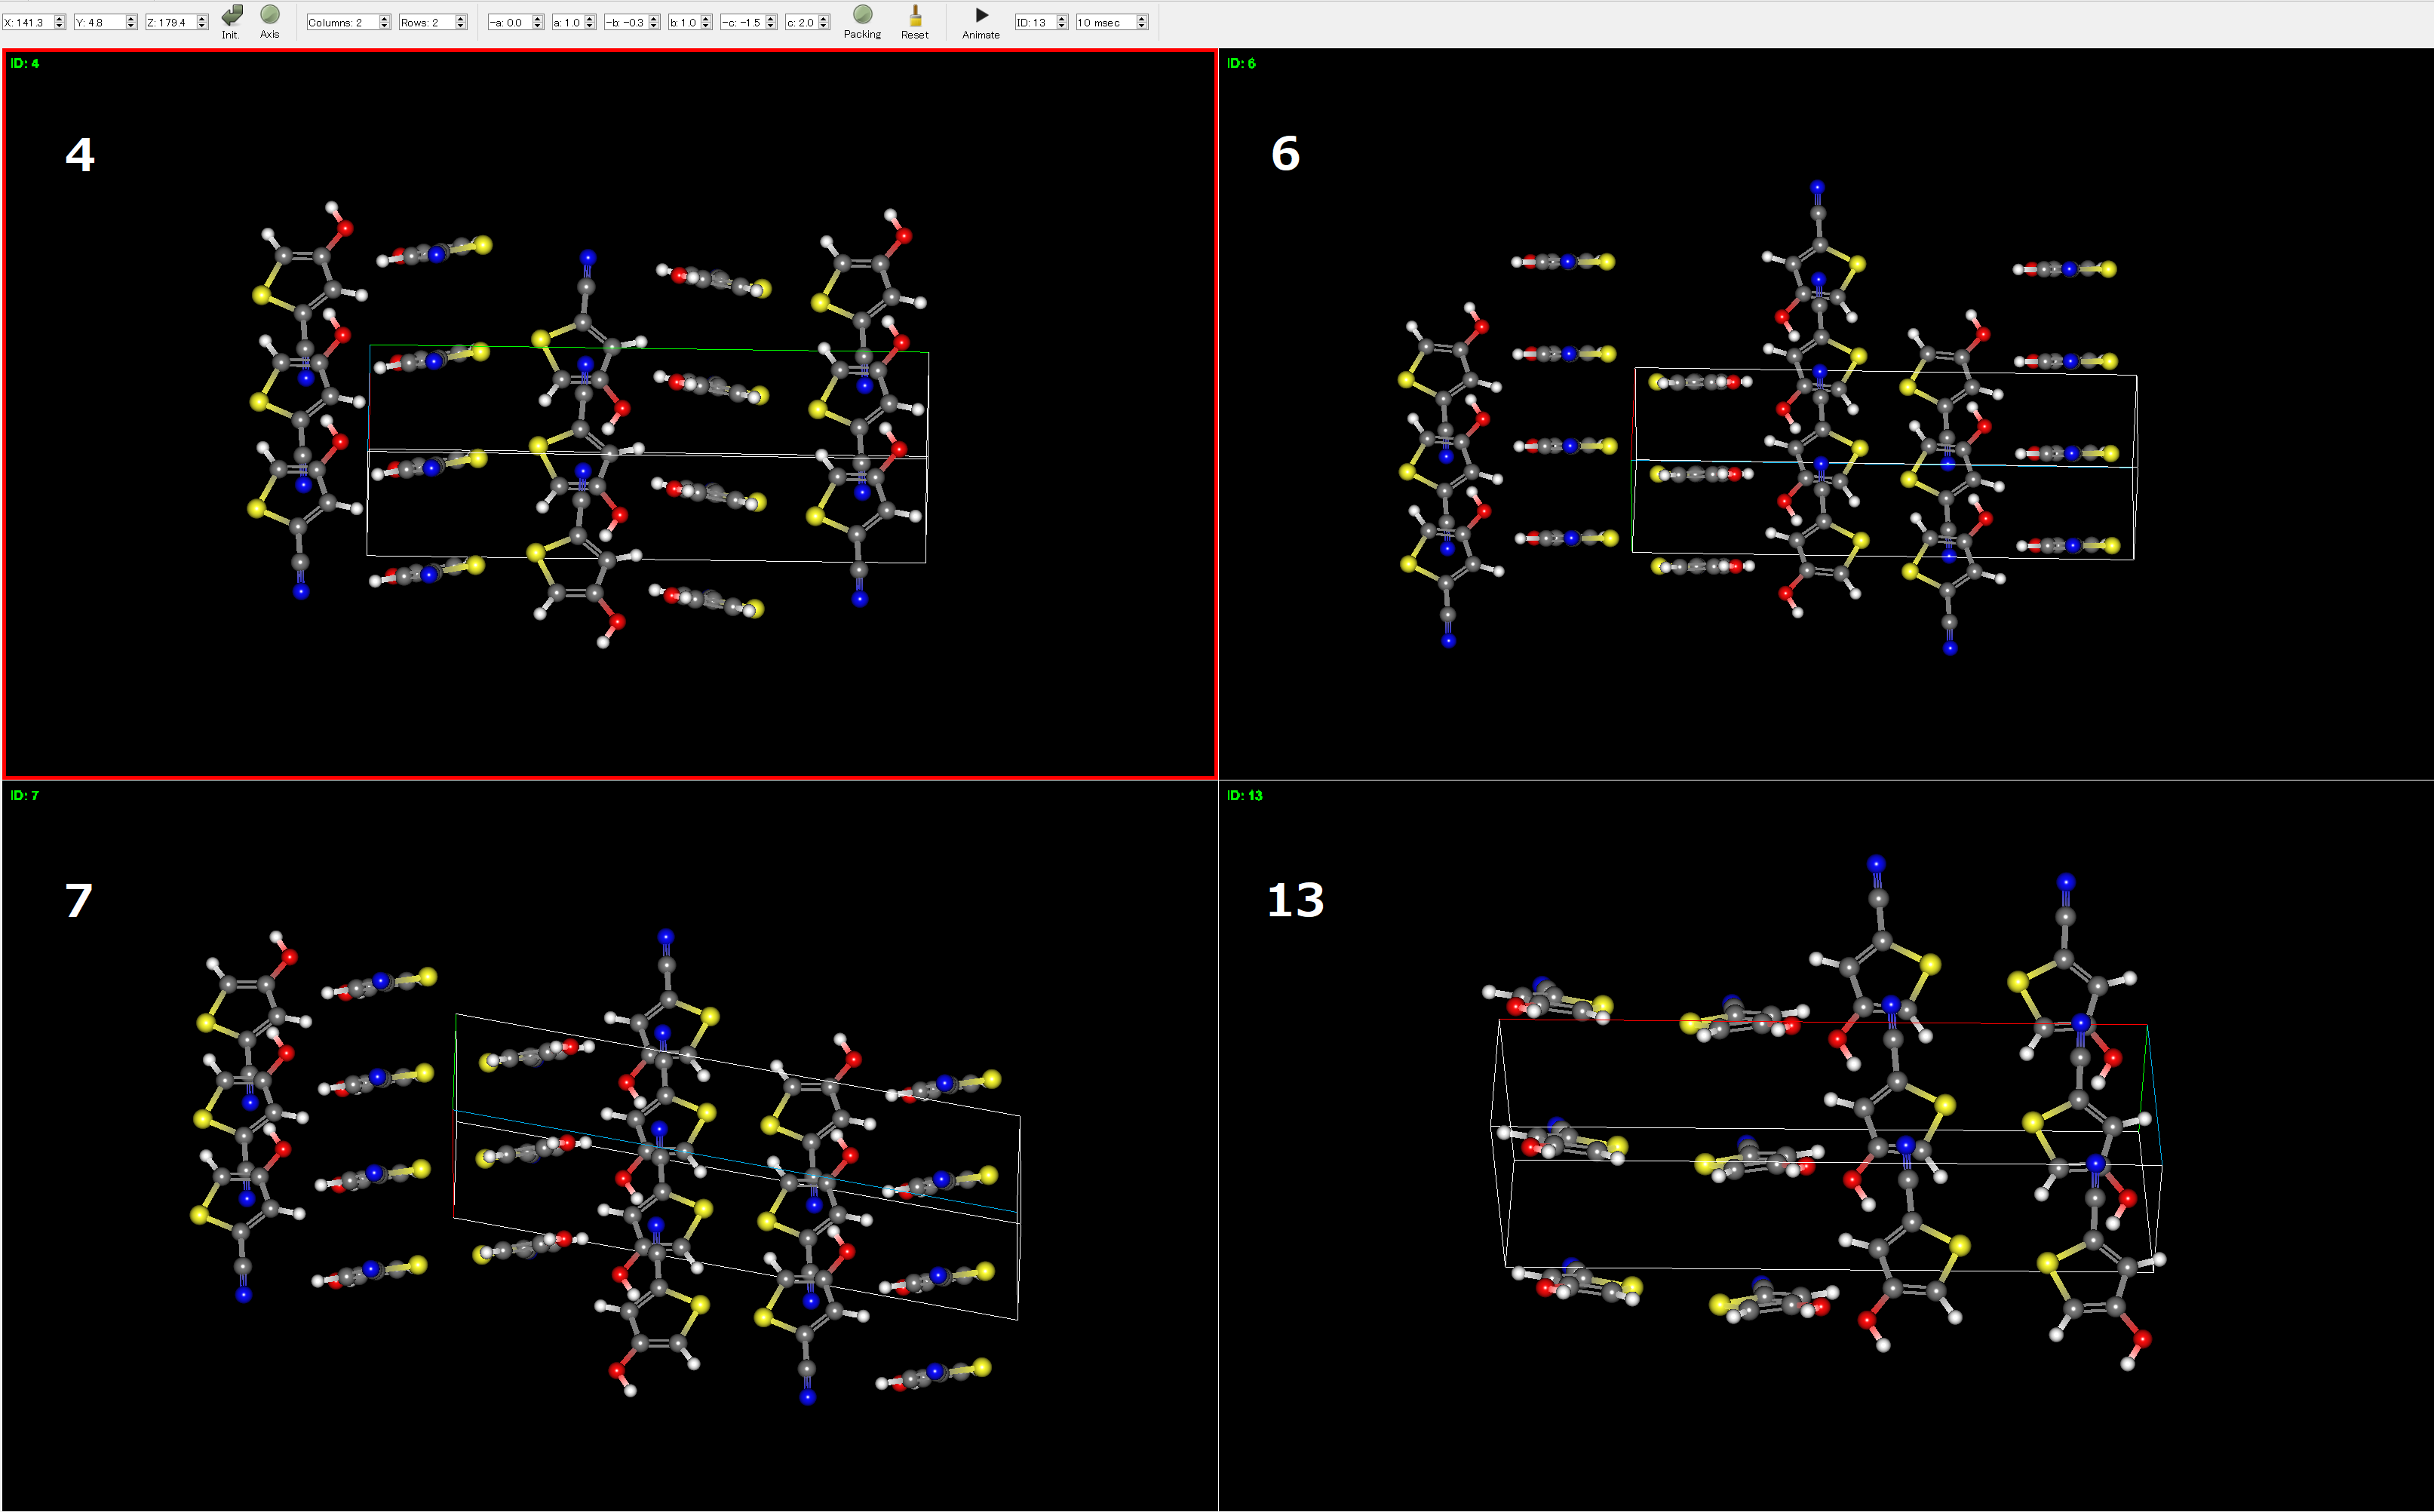2434x1512 pixels.
Task: Decrease X rotation with down arrow
Action: click(60, 26)
